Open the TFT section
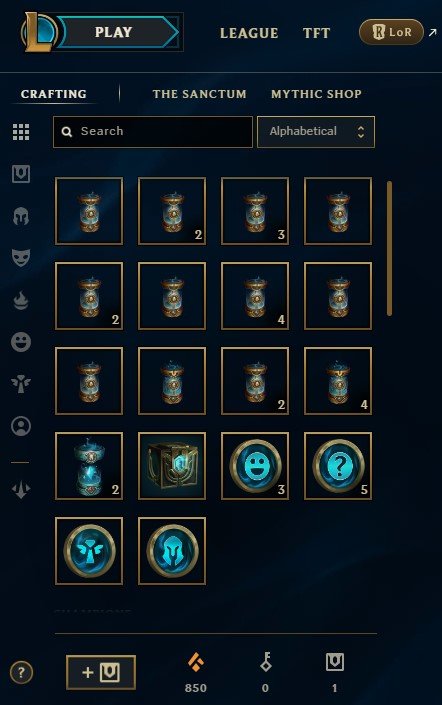The width and height of the screenshot is (442, 705). (317, 33)
